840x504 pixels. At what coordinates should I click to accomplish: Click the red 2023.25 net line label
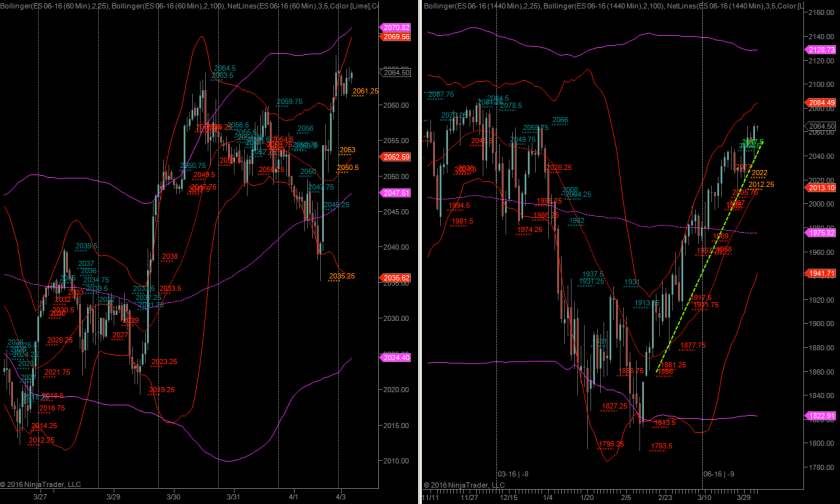coord(164,362)
